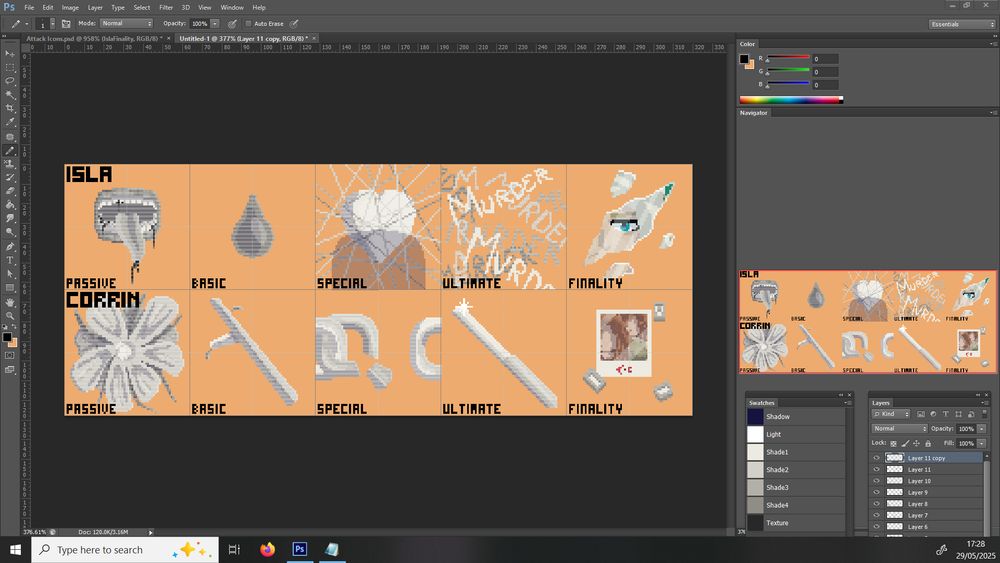Toggle lock image pixels brush icon
The width and height of the screenshot is (1000, 563).
point(905,443)
